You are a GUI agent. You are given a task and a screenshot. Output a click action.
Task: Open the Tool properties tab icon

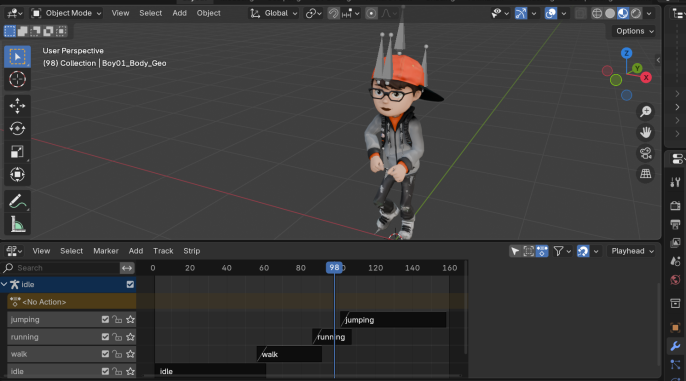pos(675,182)
